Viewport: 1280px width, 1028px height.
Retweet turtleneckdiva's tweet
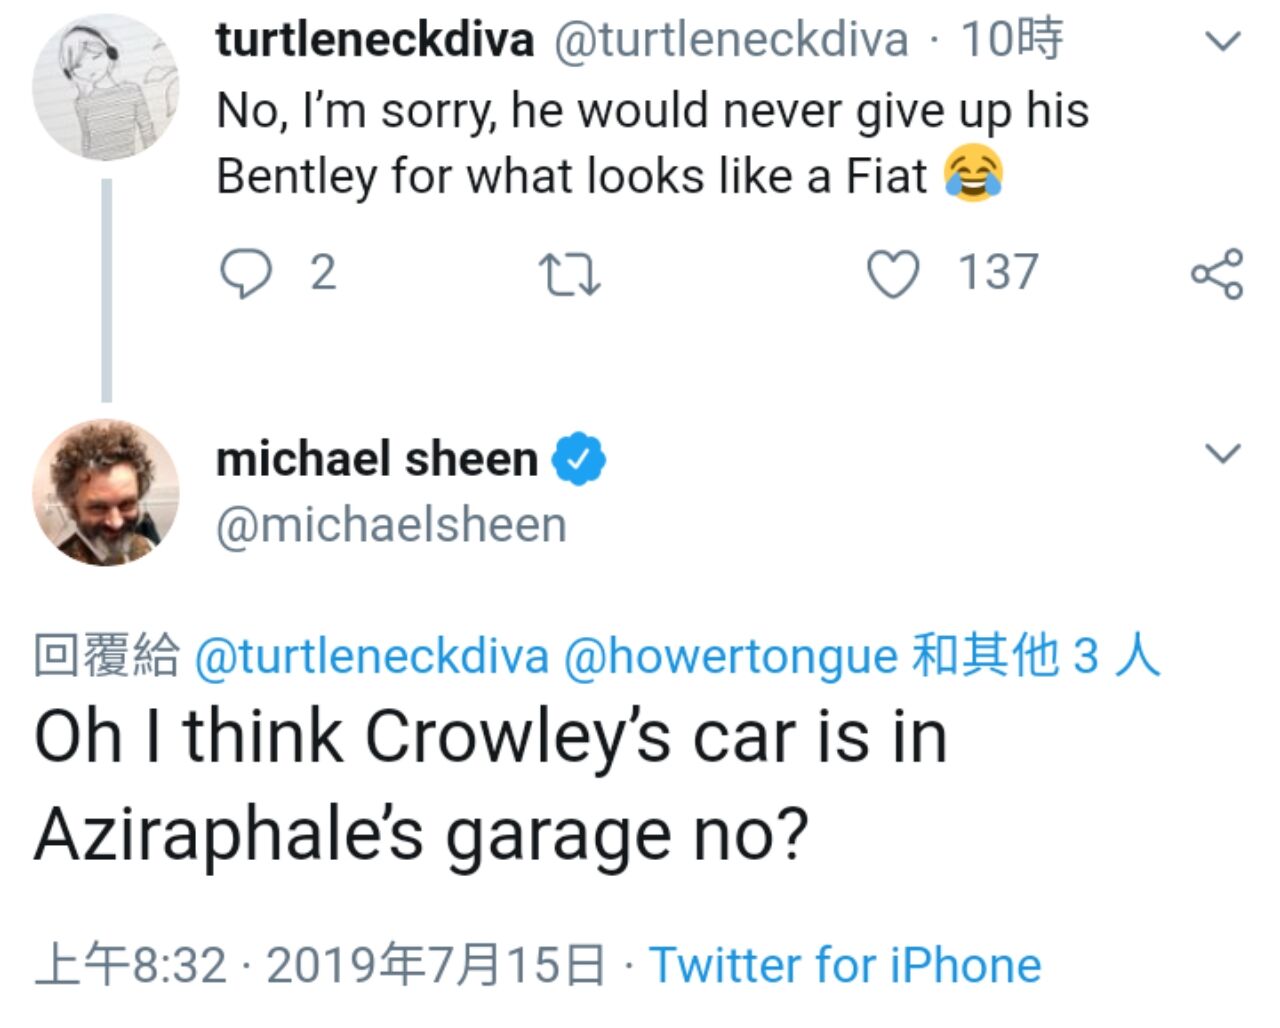click(x=569, y=274)
